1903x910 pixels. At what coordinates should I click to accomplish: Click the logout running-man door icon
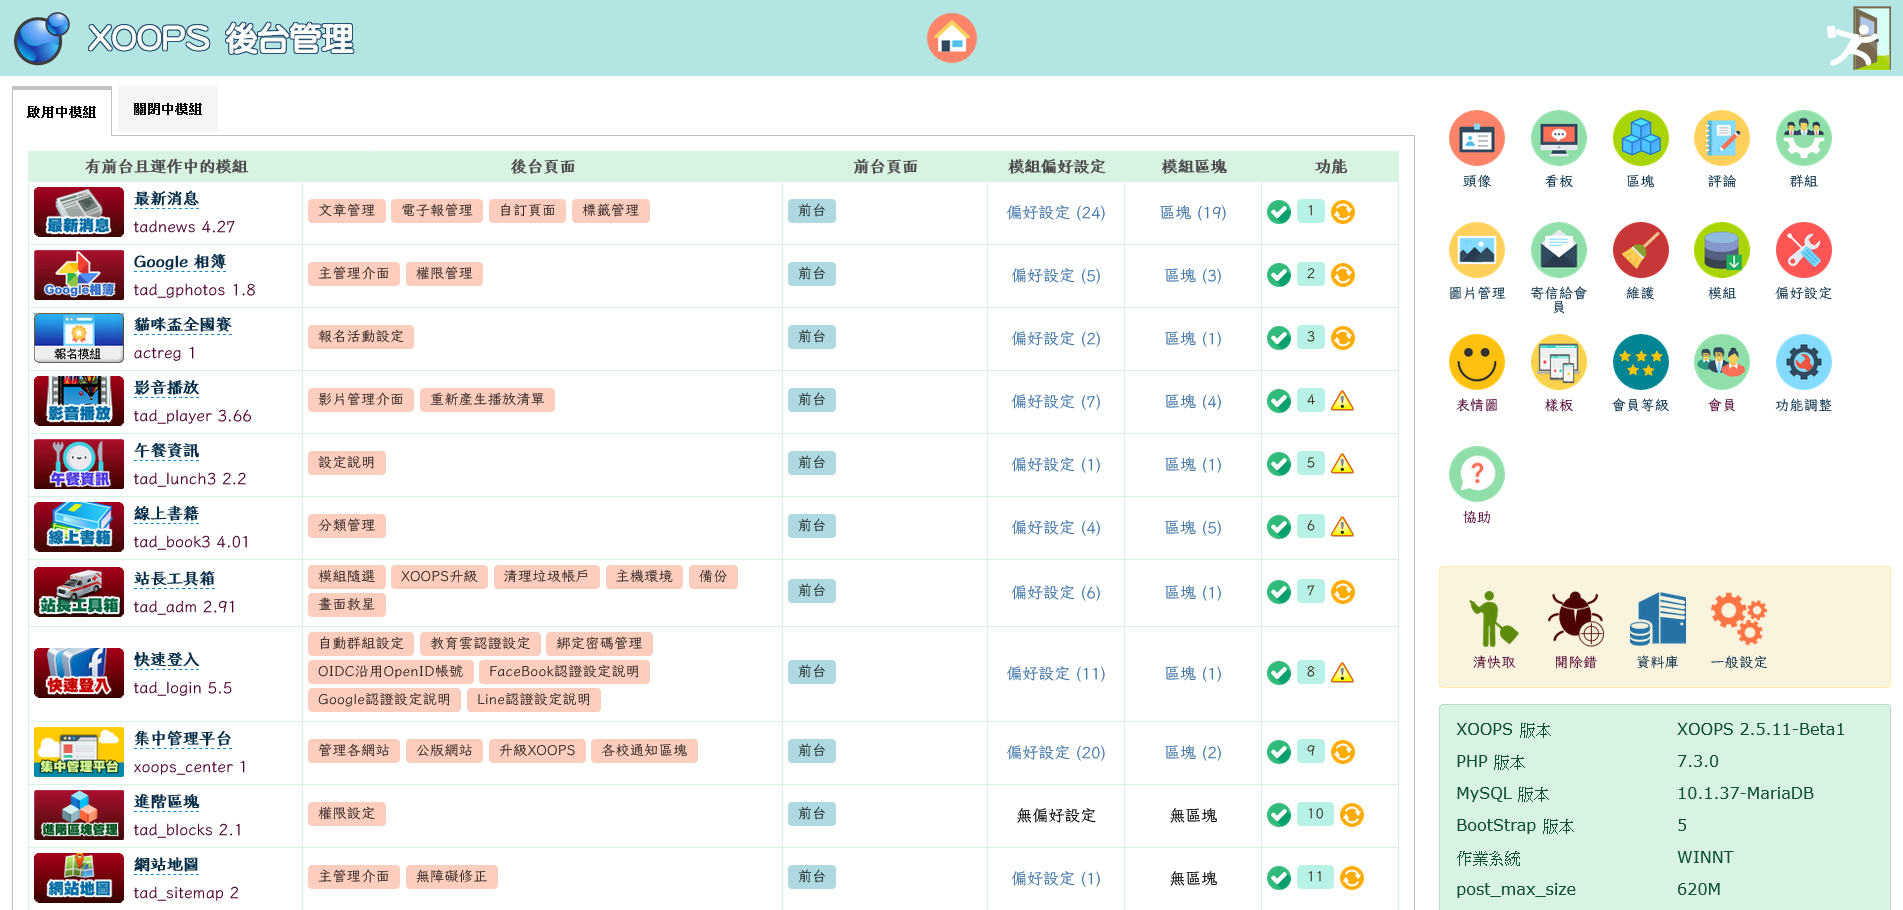1857,39
